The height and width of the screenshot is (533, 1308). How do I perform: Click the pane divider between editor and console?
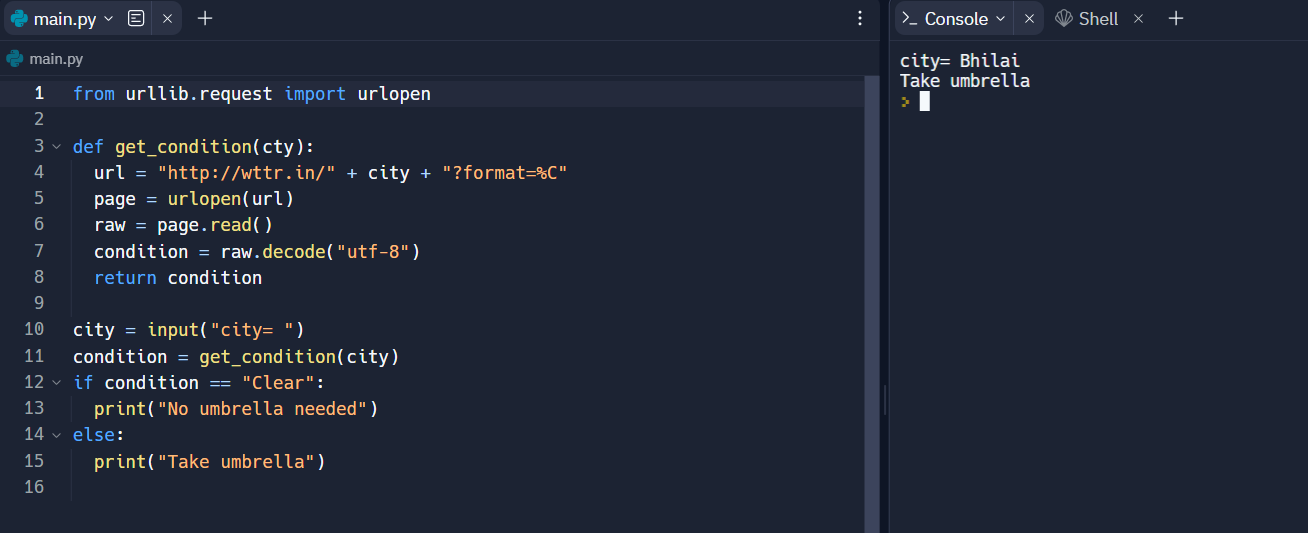coord(885,400)
